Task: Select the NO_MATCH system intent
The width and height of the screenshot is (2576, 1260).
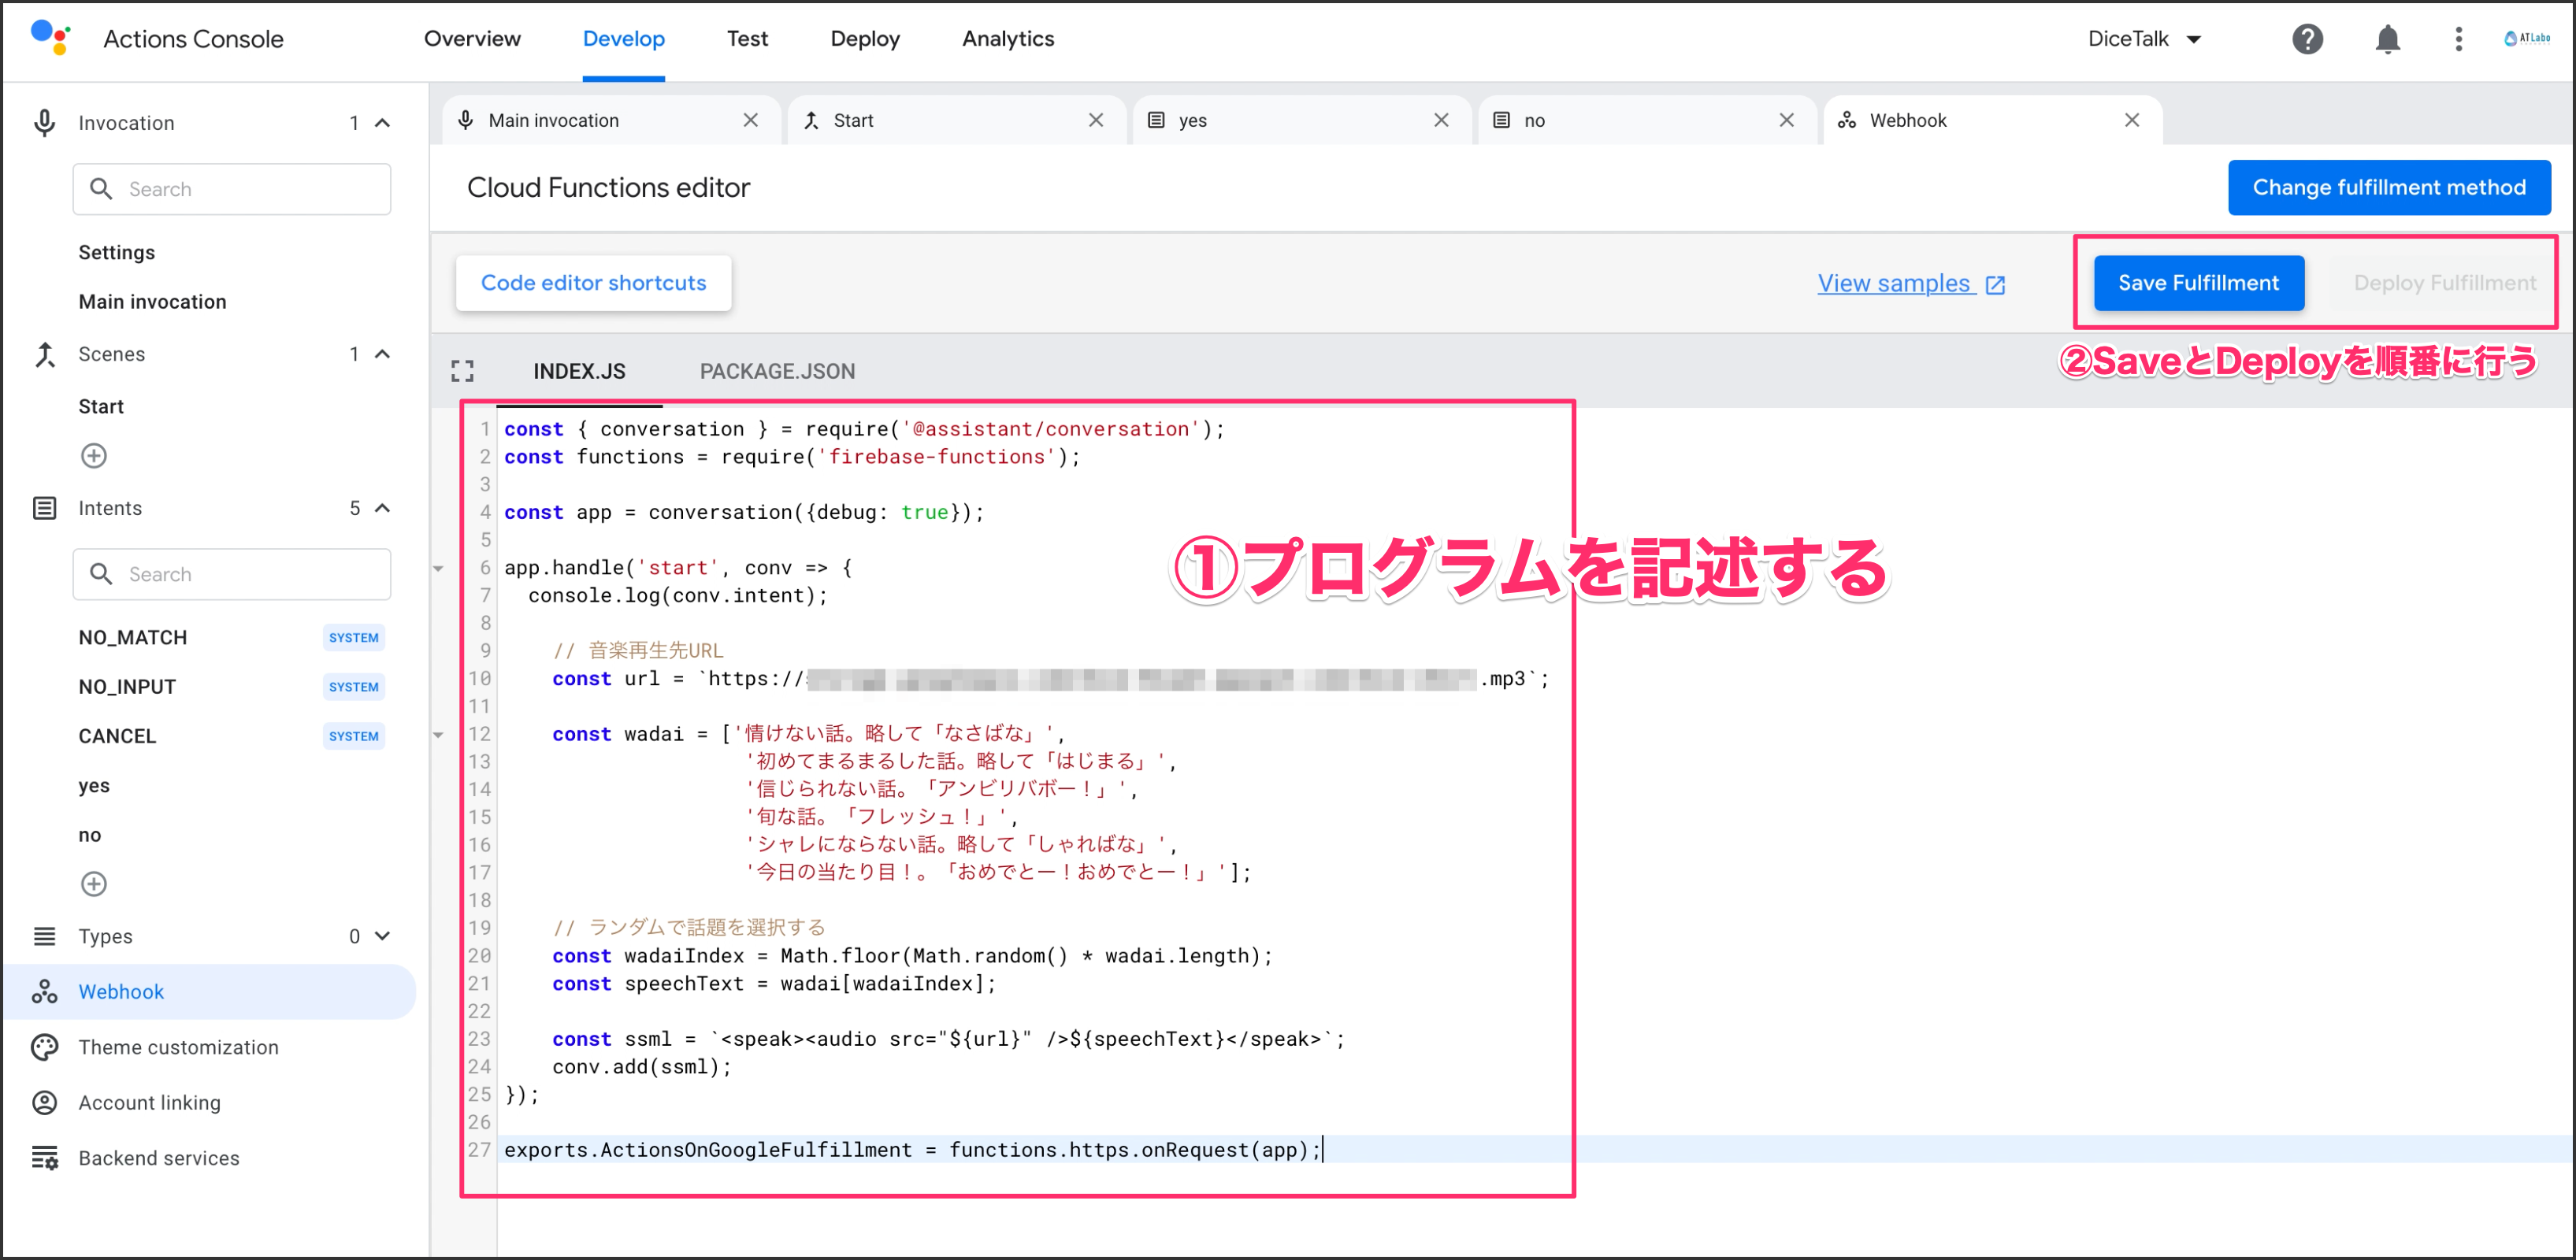Action: [x=133, y=638]
